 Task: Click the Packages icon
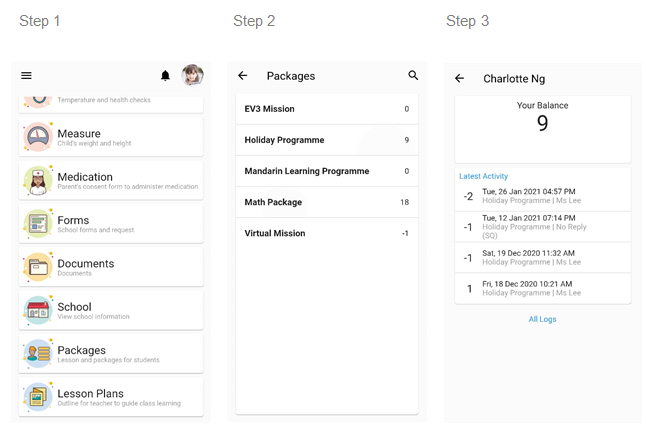point(38,354)
